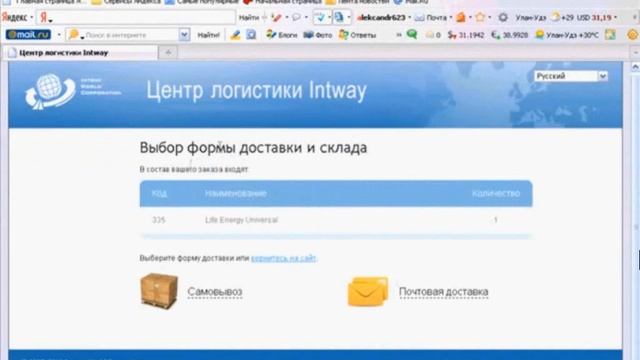Click the Улан-Удэ city label in the Yandex toolbar

click(x=531, y=18)
